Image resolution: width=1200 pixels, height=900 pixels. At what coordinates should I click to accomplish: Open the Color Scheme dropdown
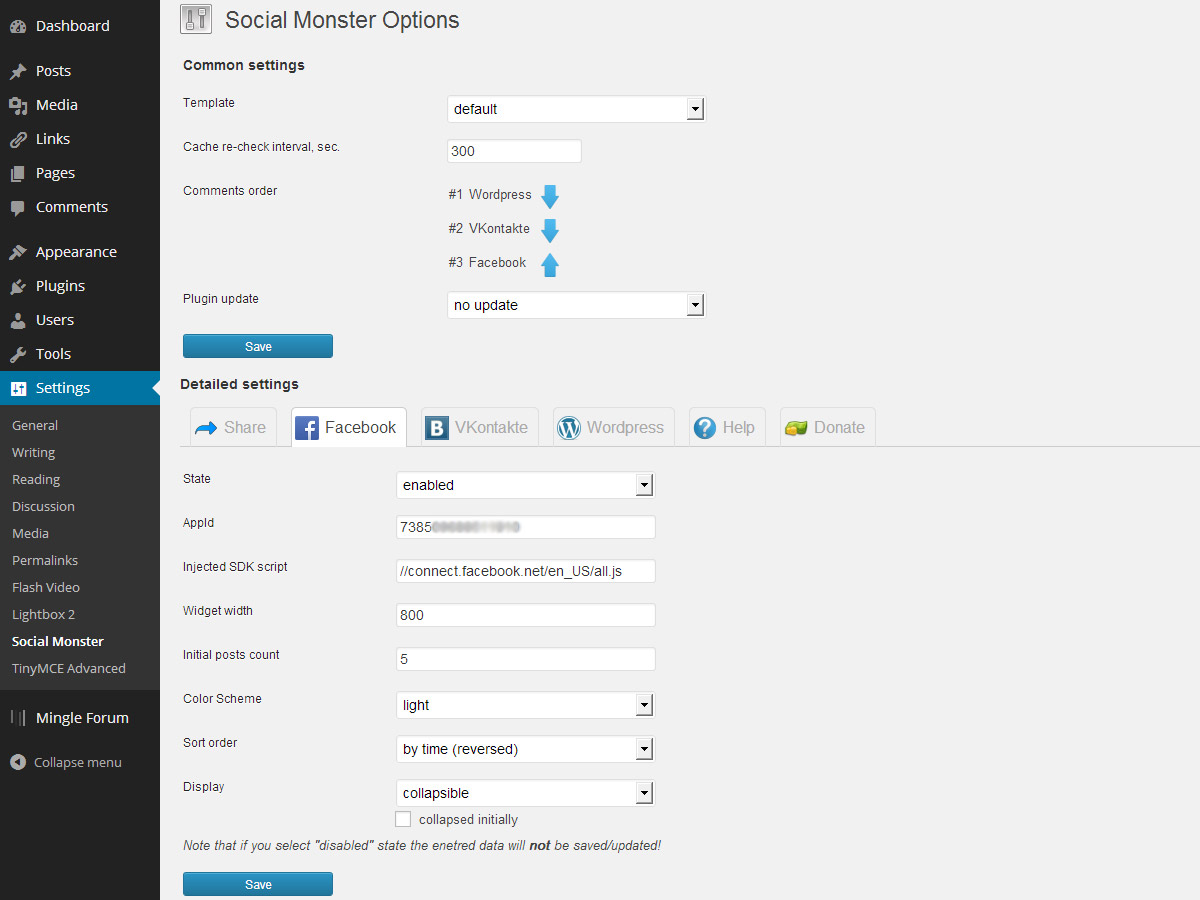pyautogui.click(x=525, y=705)
